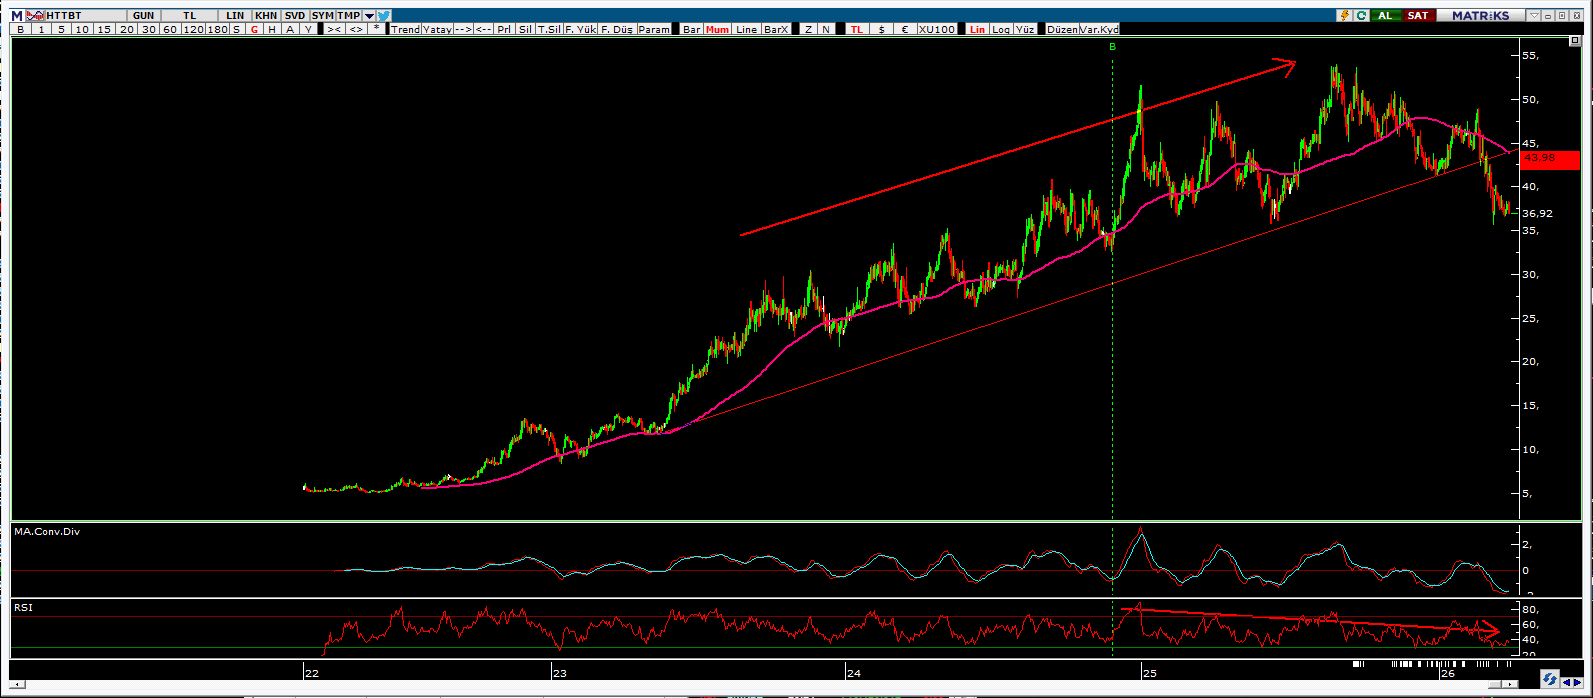Select the GUN period button
Screen dimensions: 1593x698
pyautogui.click(x=144, y=16)
